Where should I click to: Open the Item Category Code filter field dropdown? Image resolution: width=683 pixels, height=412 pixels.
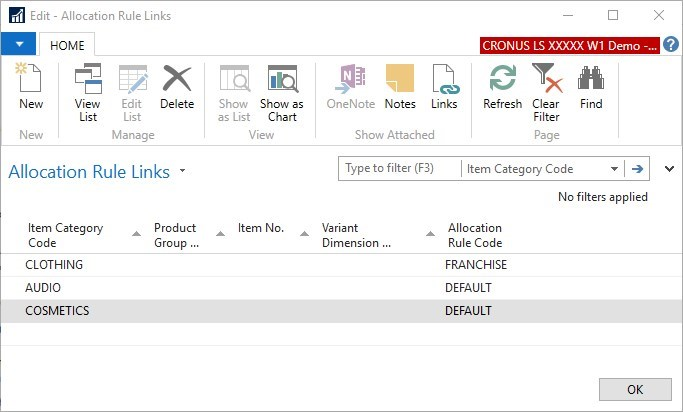[x=613, y=169]
